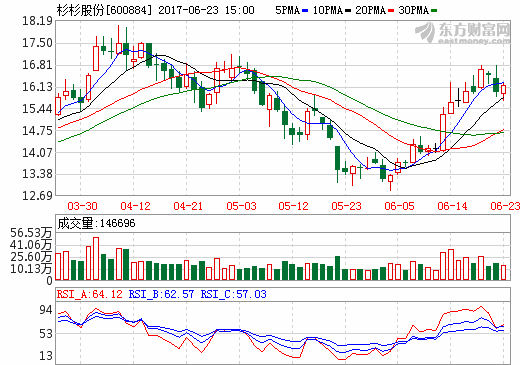This screenshot has height=365, width=520.
Task: Click the 5PMA legend label
Action: (287, 10)
